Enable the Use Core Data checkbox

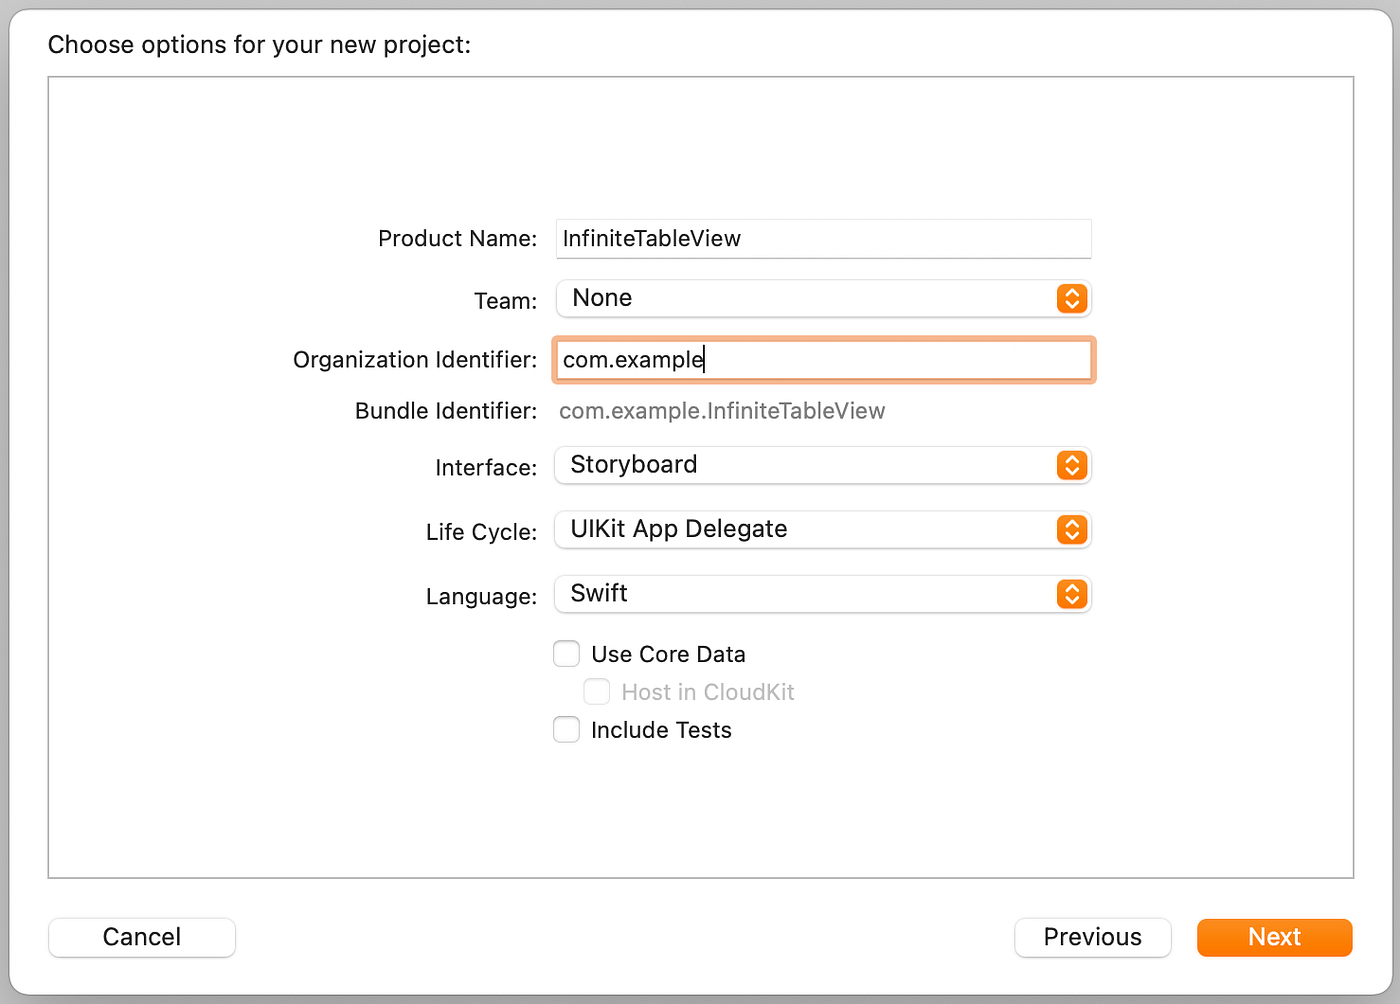pyautogui.click(x=566, y=653)
